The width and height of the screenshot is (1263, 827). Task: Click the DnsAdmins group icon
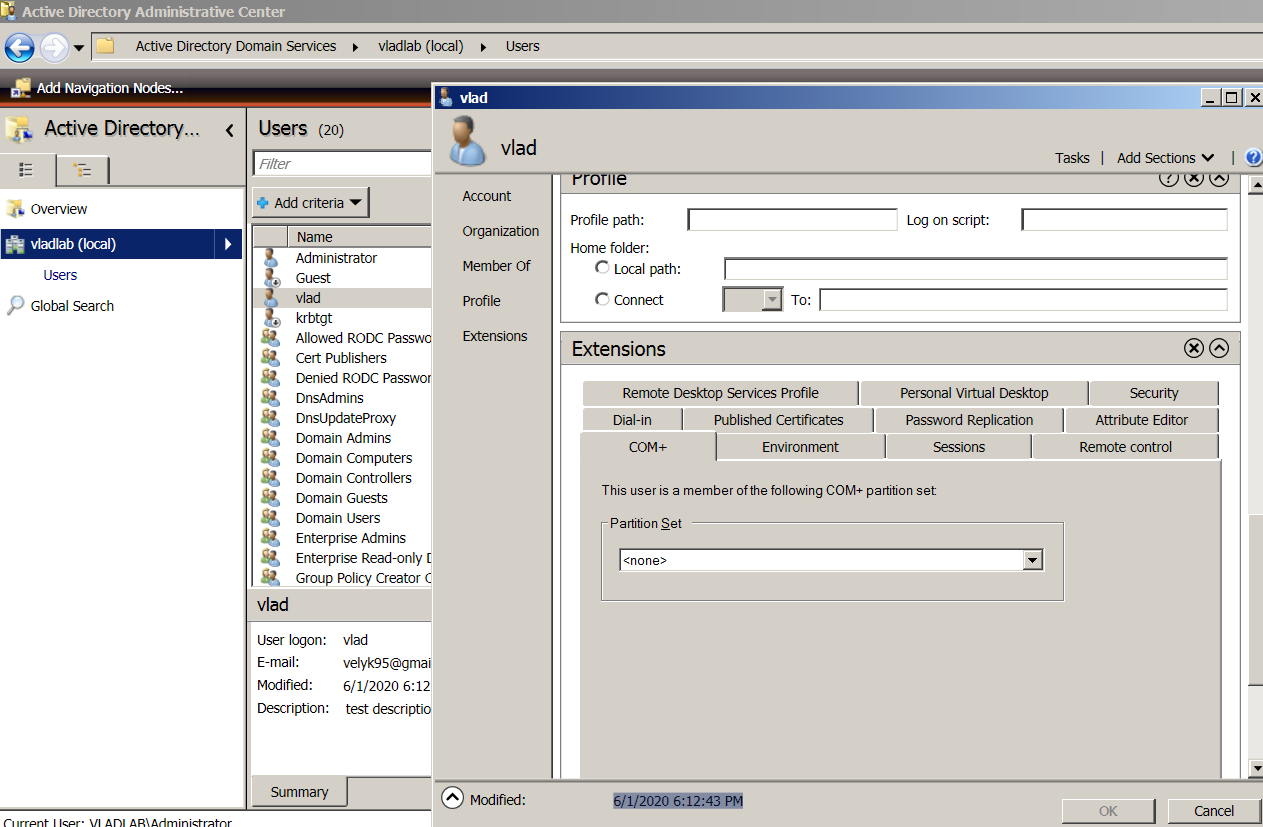(x=271, y=398)
